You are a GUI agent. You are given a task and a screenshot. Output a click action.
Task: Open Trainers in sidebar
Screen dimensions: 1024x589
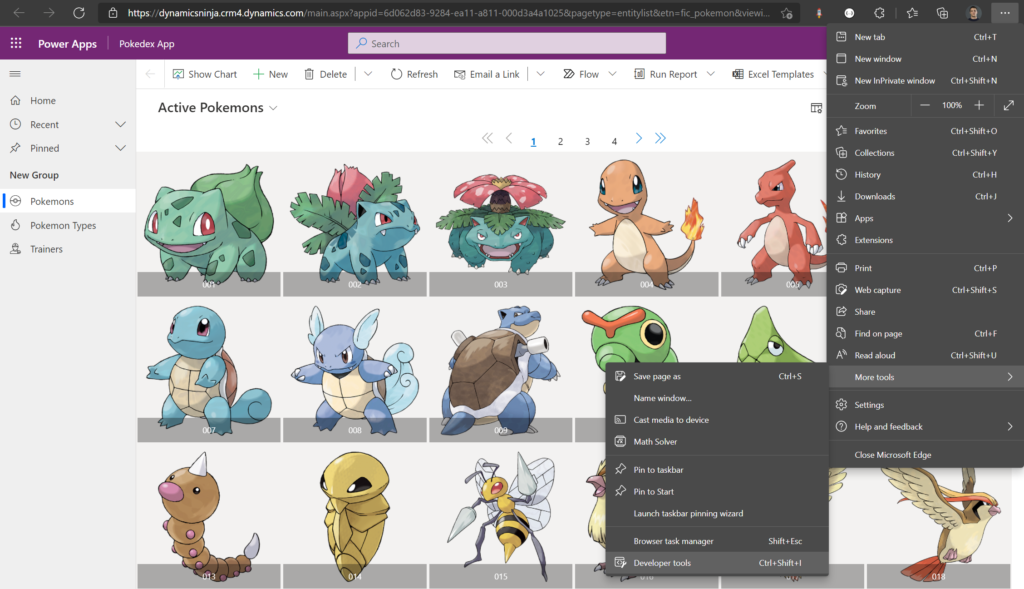(68, 249)
